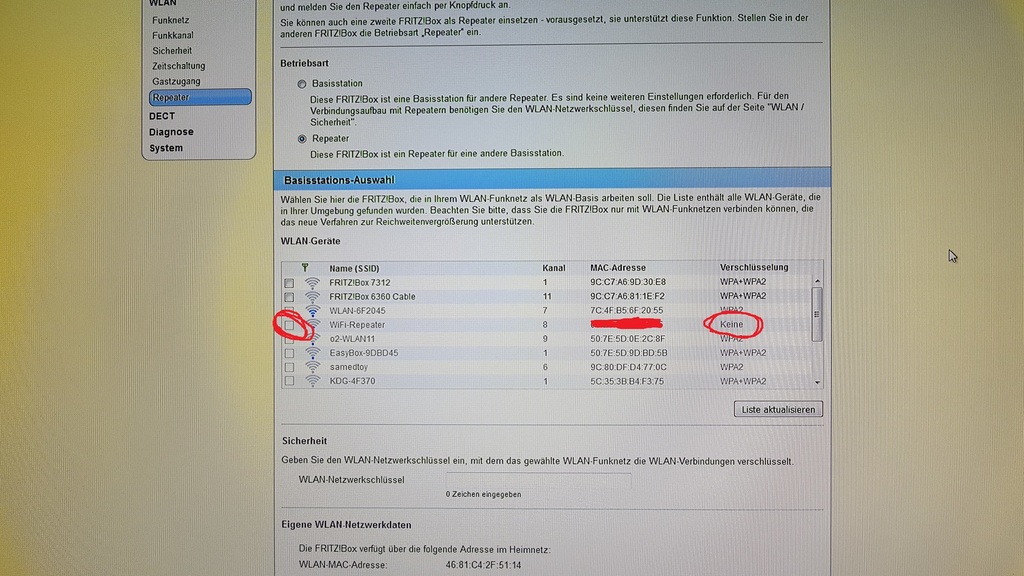Select the Basisstation radio button
The image size is (1024, 576).
point(302,84)
